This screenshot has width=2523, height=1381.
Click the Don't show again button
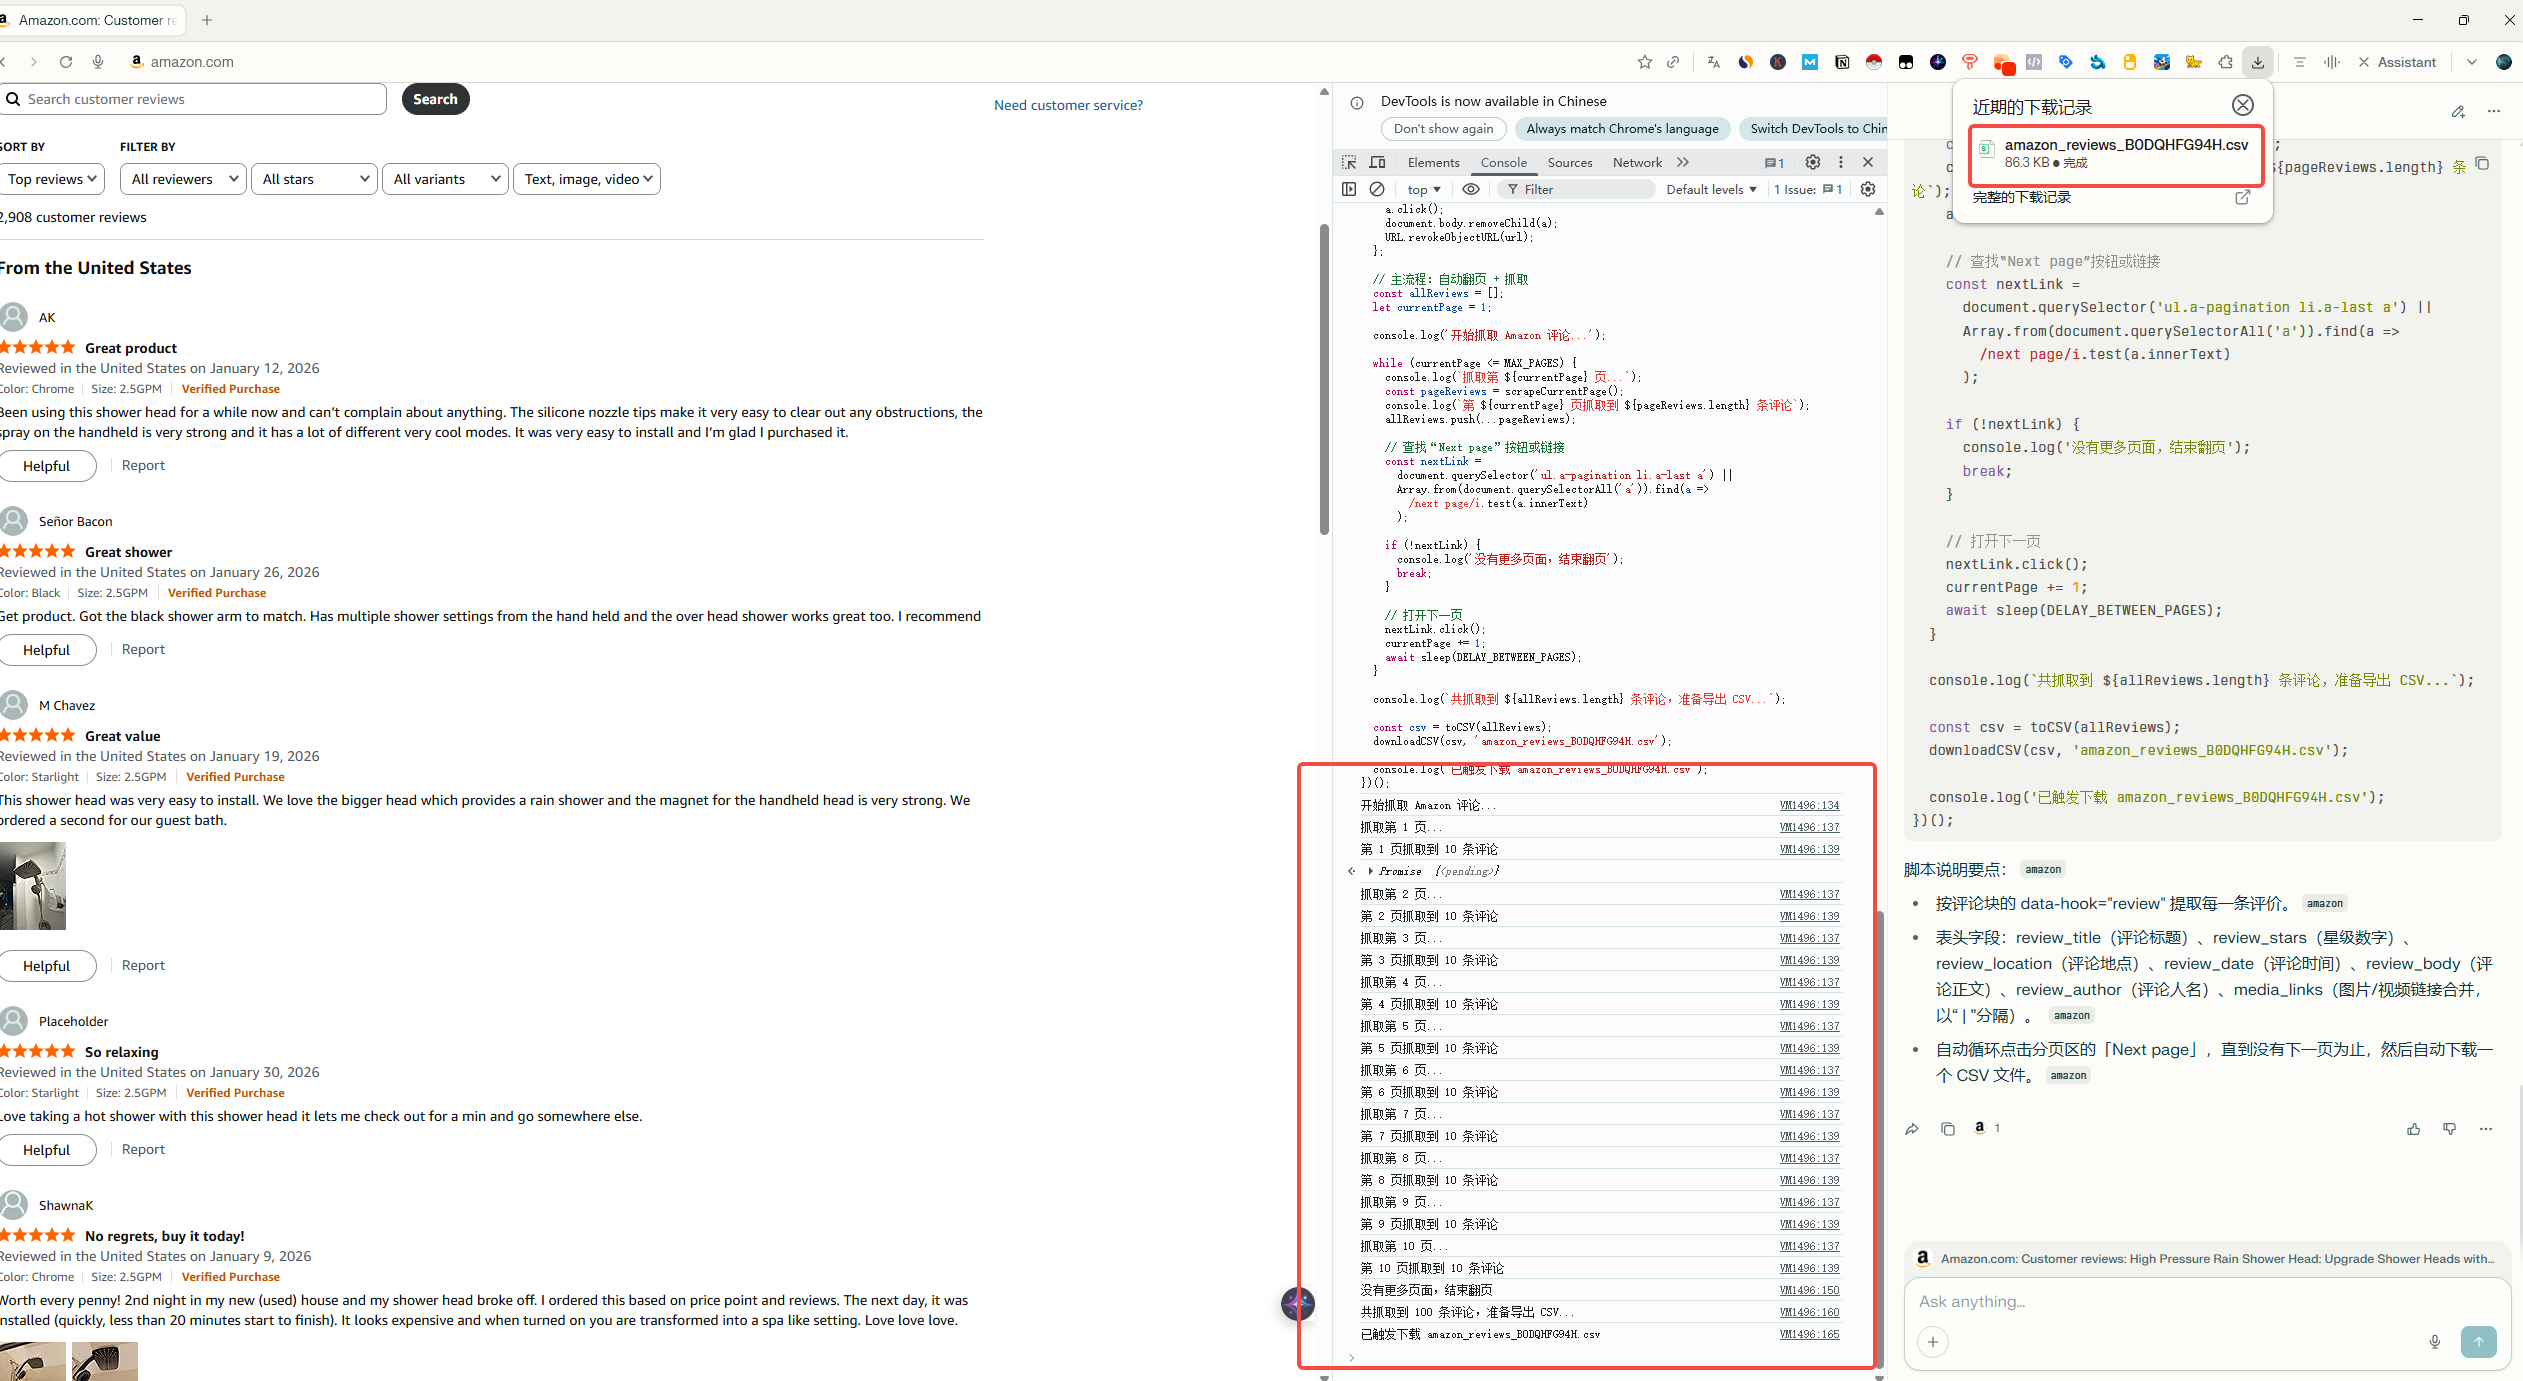[x=1443, y=128]
